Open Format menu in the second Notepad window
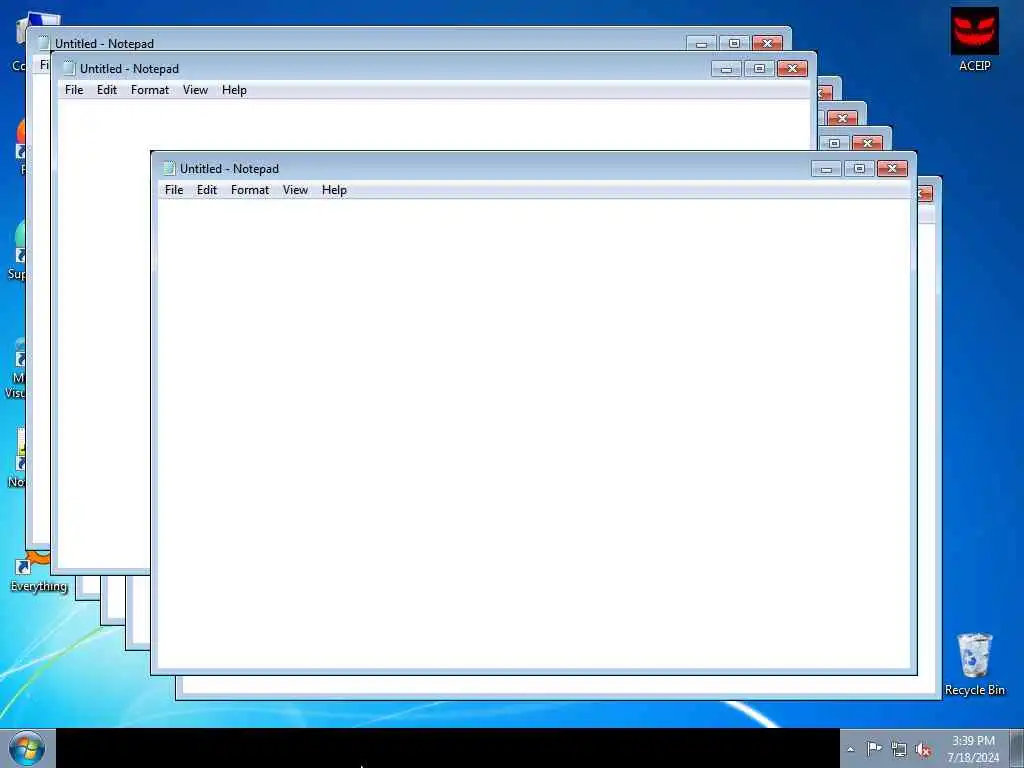Viewport: 1024px width, 768px height. [x=150, y=90]
